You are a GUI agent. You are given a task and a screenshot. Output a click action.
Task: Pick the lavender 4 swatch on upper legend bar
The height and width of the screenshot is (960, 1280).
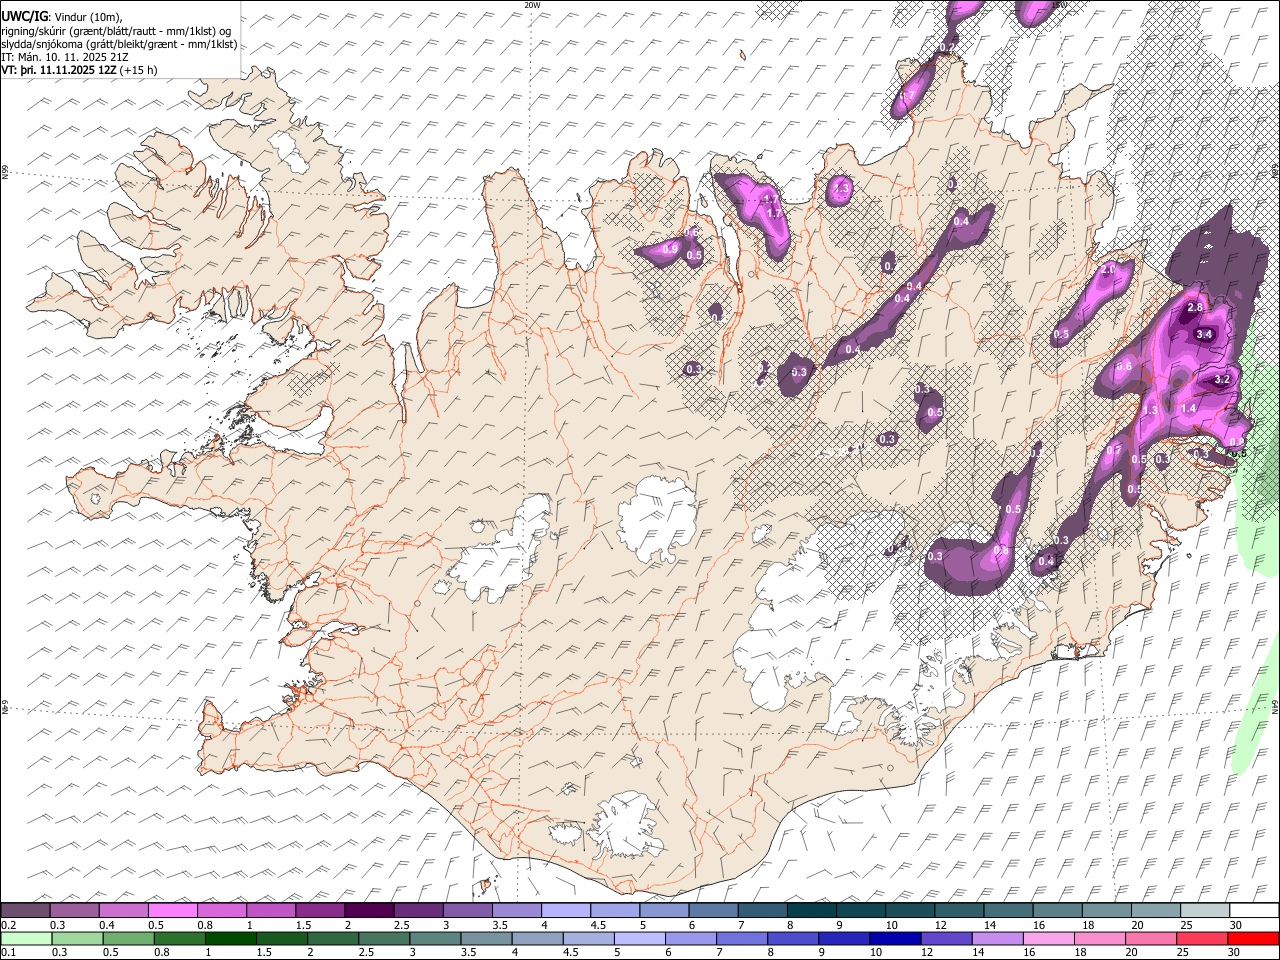(x=566, y=911)
